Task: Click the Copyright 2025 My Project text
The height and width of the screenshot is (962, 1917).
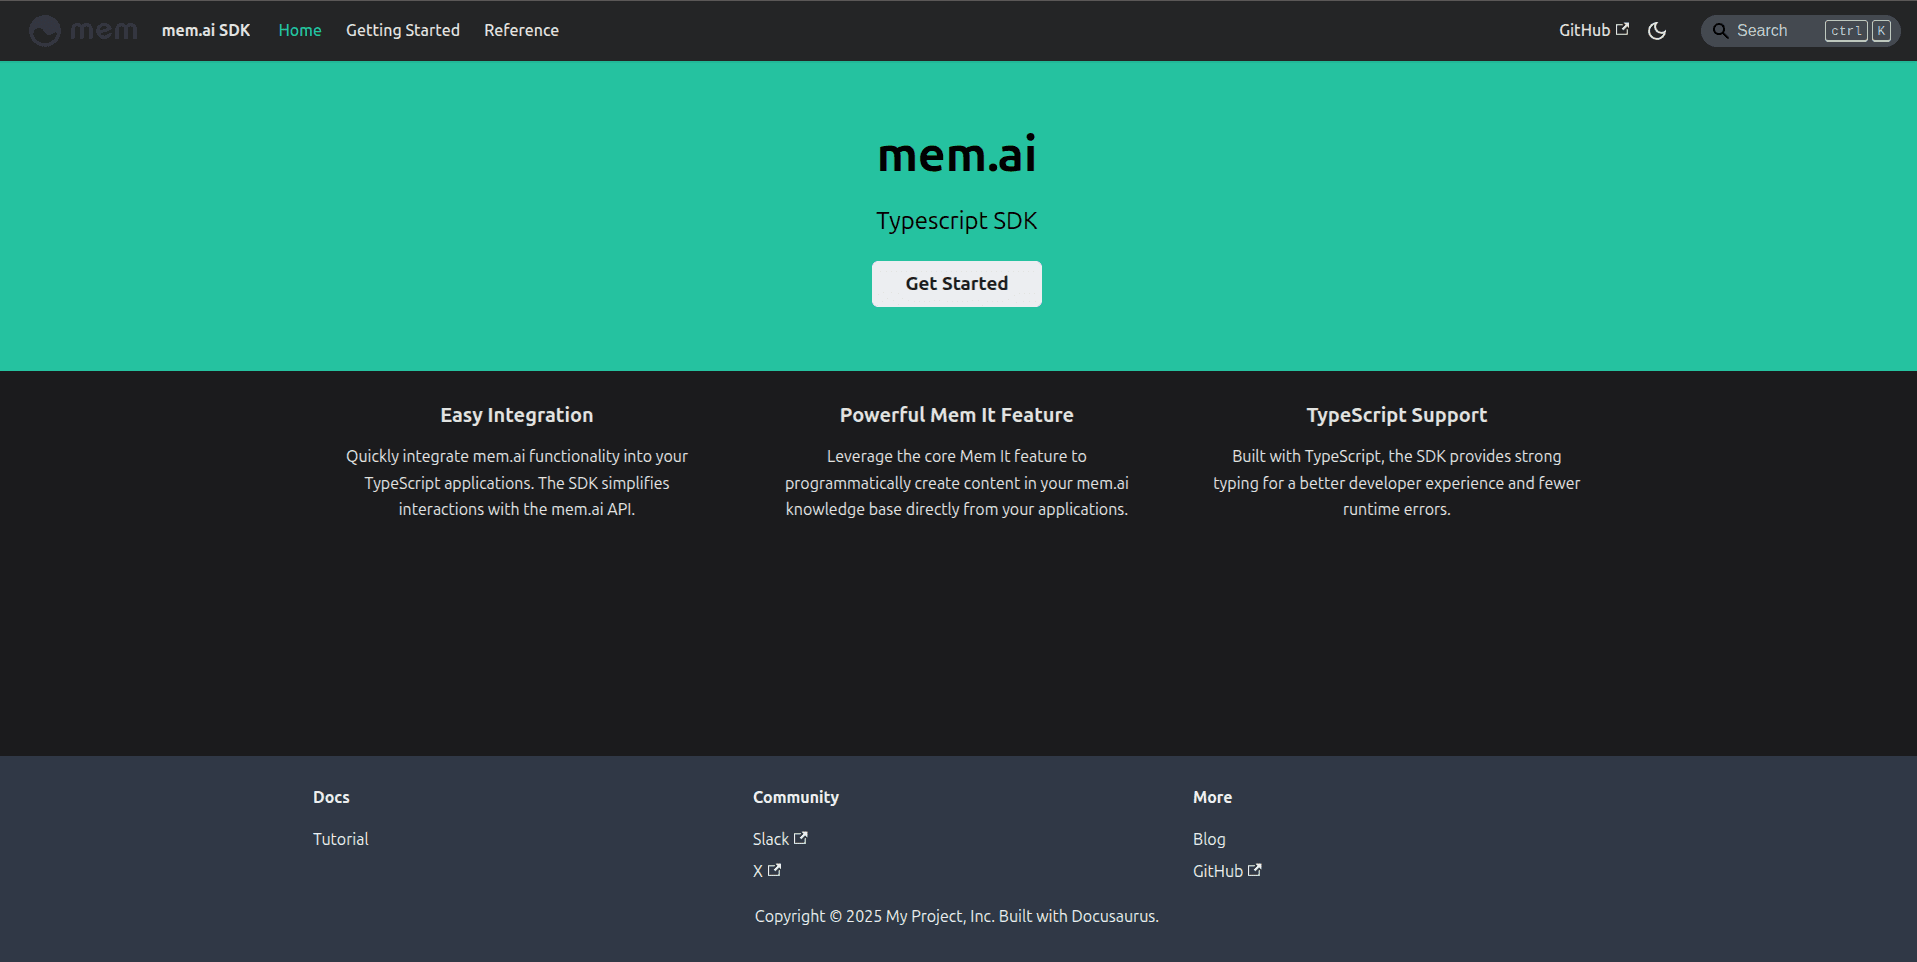Action: [x=957, y=916]
